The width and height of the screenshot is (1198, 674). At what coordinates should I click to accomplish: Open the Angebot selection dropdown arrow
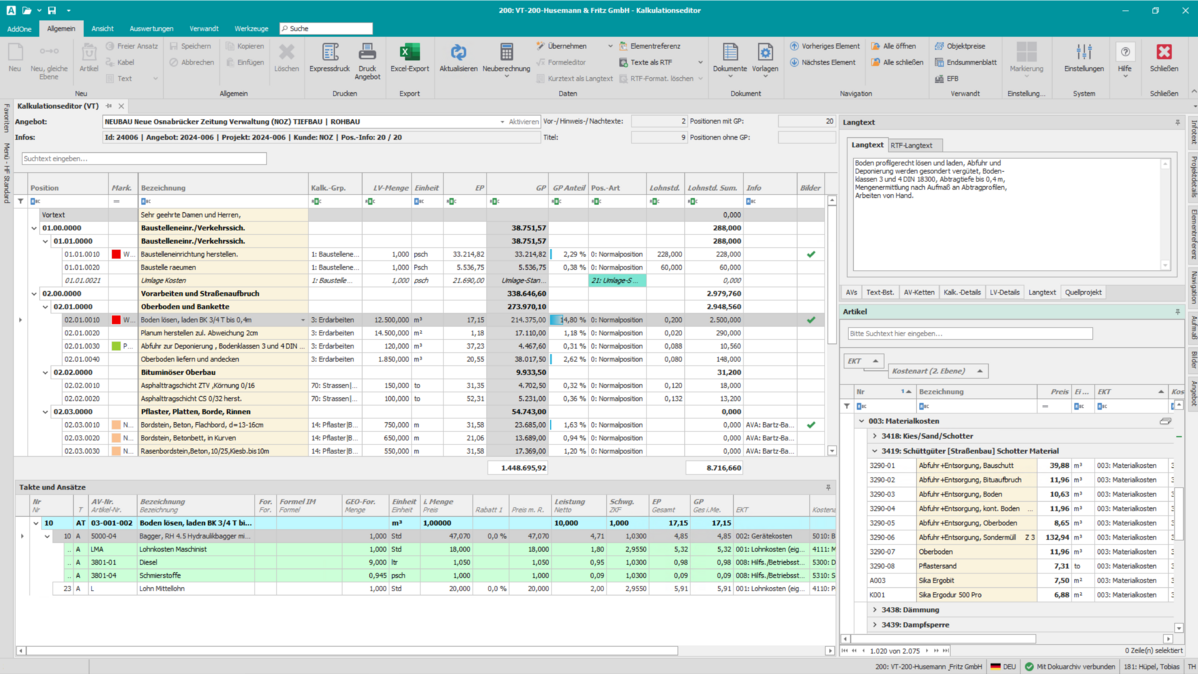pos(502,122)
